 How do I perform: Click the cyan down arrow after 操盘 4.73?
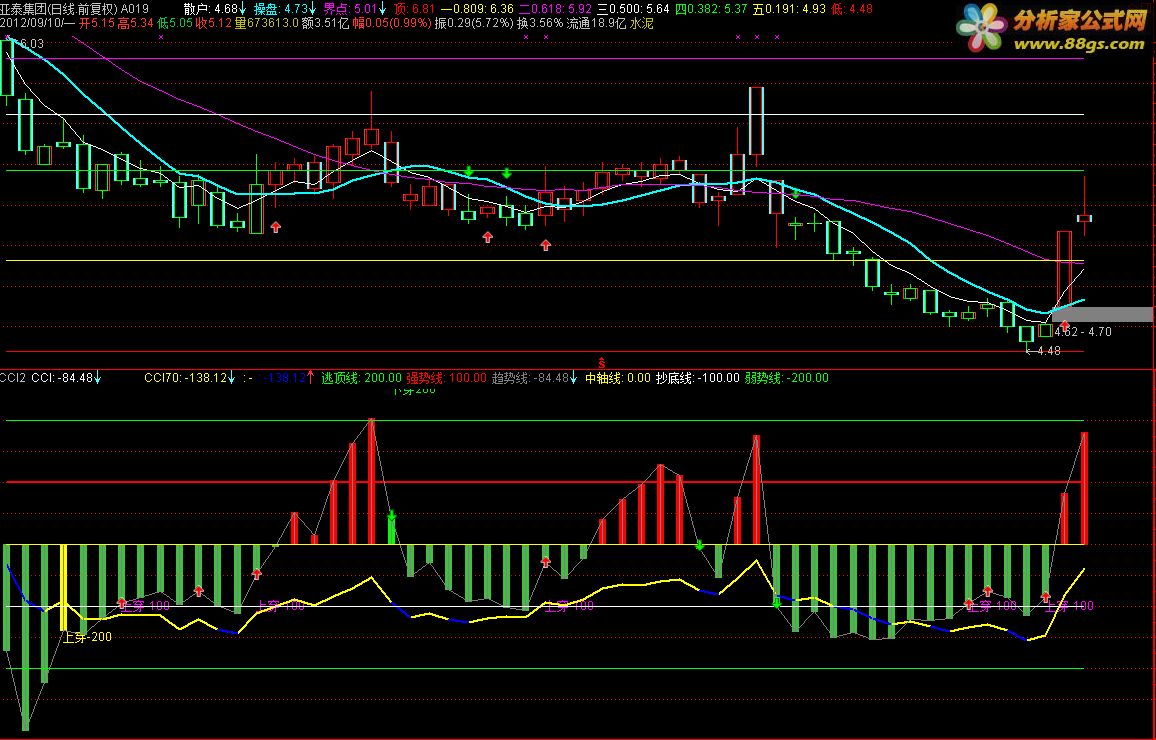click(x=313, y=9)
